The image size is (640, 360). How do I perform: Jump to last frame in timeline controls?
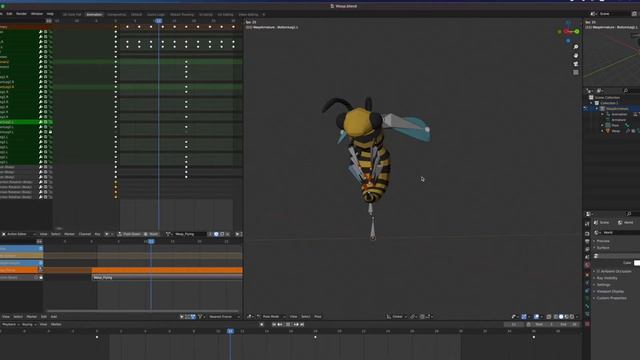(x=302, y=324)
